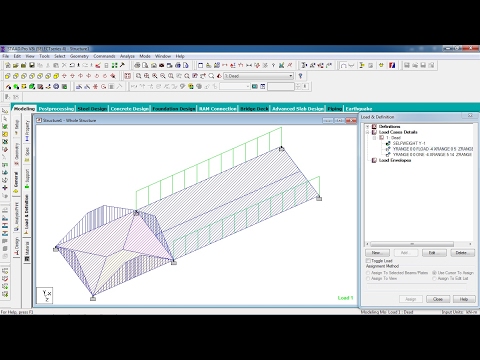Viewport: 480px width, 360px height.
Task: Click the hammer tool icon in top toolbar
Action: [x=122, y=65]
